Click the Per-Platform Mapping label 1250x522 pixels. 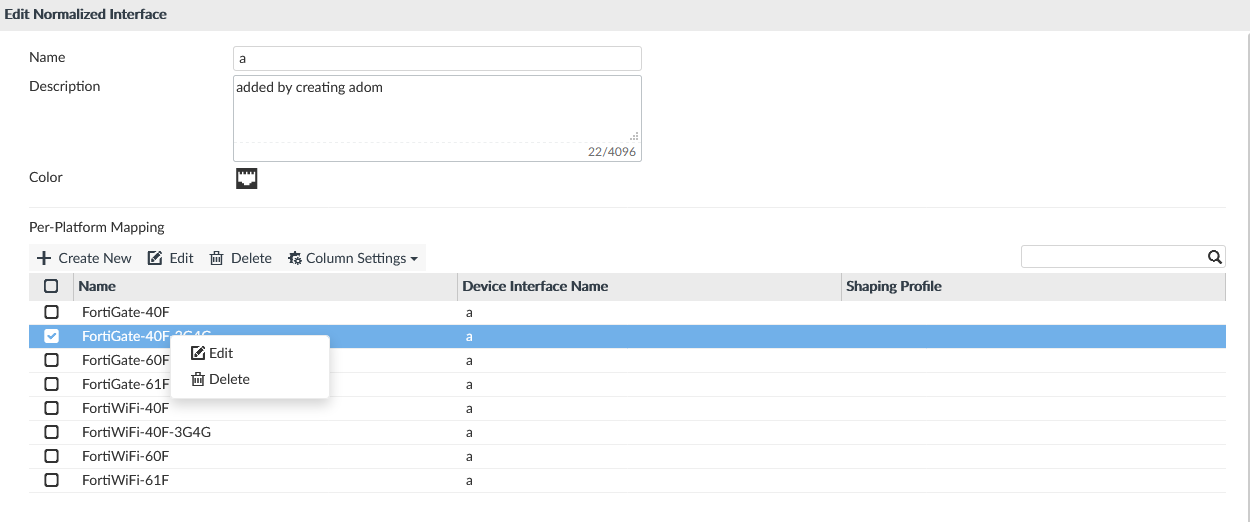[97, 227]
